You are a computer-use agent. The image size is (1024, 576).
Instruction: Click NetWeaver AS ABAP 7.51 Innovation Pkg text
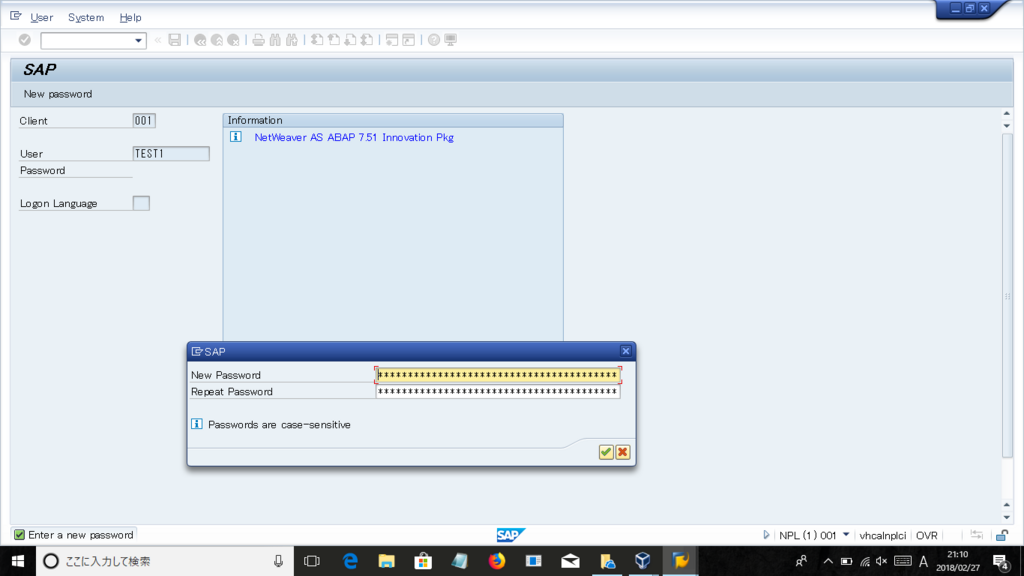[x=354, y=137]
